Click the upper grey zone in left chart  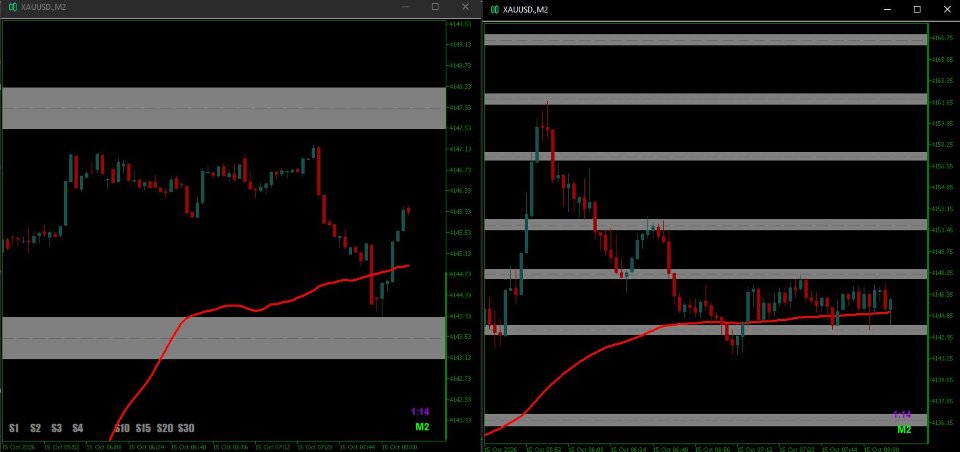pyautogui.click(x=223, y=108)
